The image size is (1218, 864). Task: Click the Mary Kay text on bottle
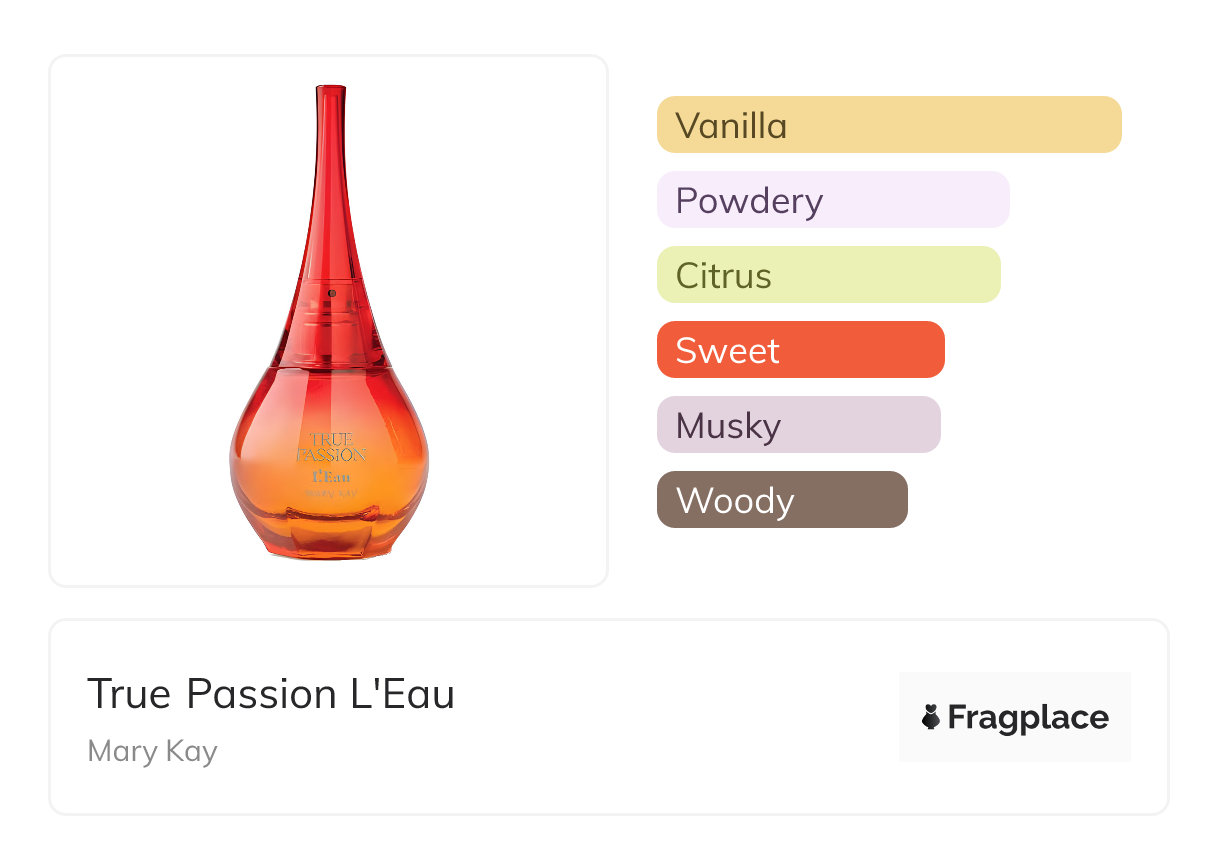coord(330,492)
